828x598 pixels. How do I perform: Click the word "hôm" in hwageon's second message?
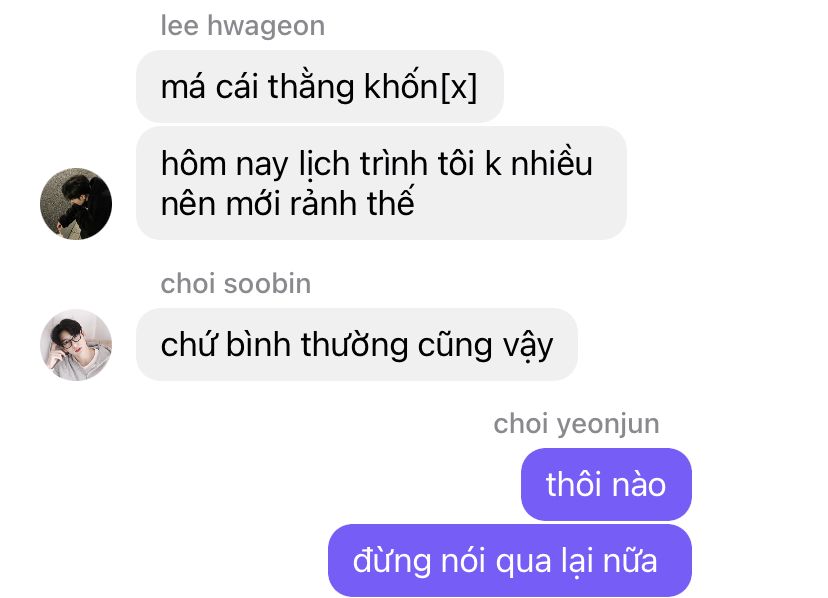pos(193,162)
